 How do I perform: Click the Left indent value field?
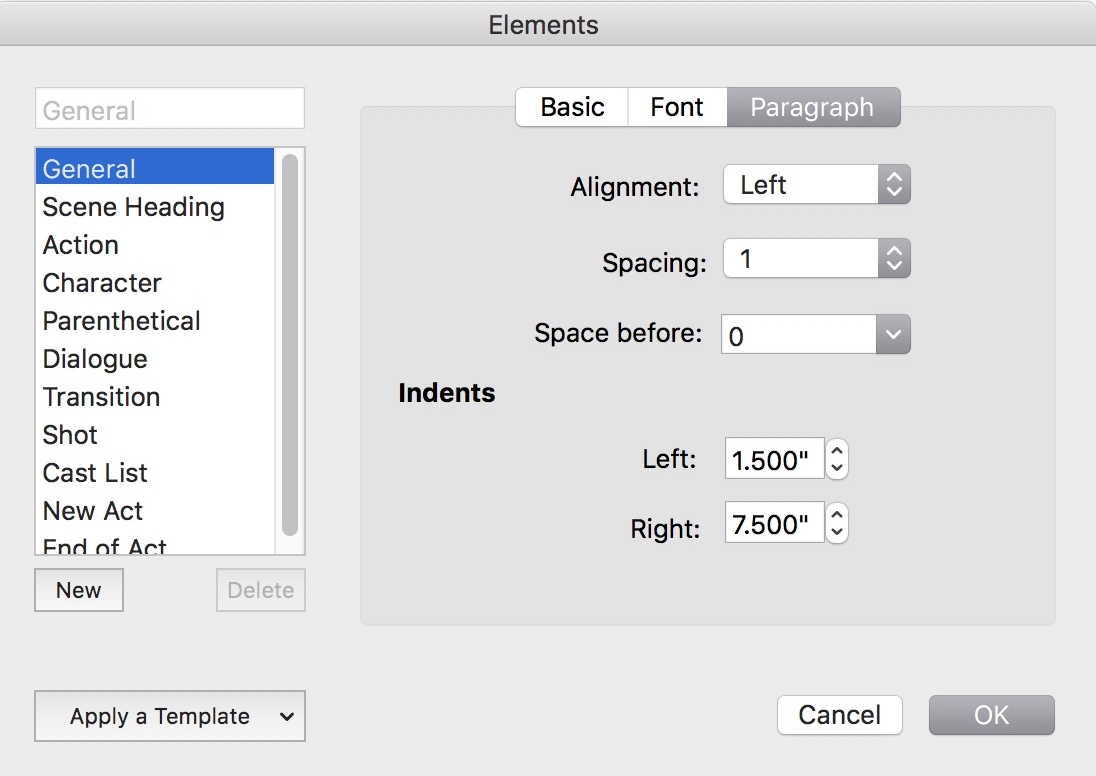coord(774,459)
